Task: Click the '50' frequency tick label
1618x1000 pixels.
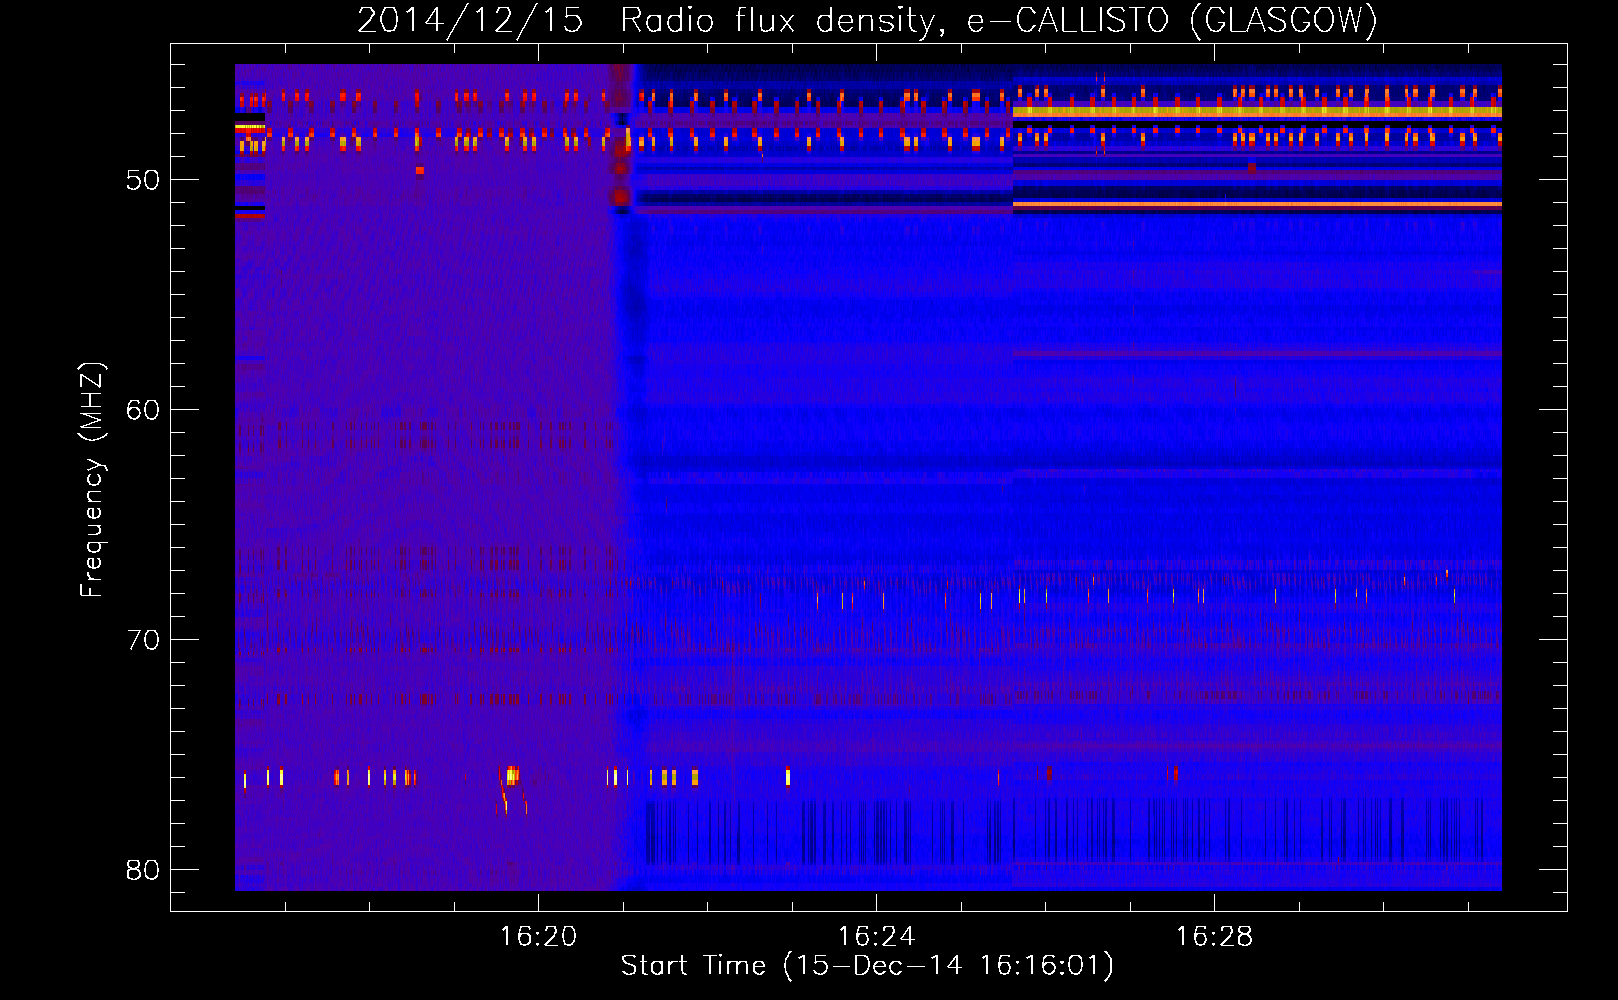Action: (x=143, y=180)
